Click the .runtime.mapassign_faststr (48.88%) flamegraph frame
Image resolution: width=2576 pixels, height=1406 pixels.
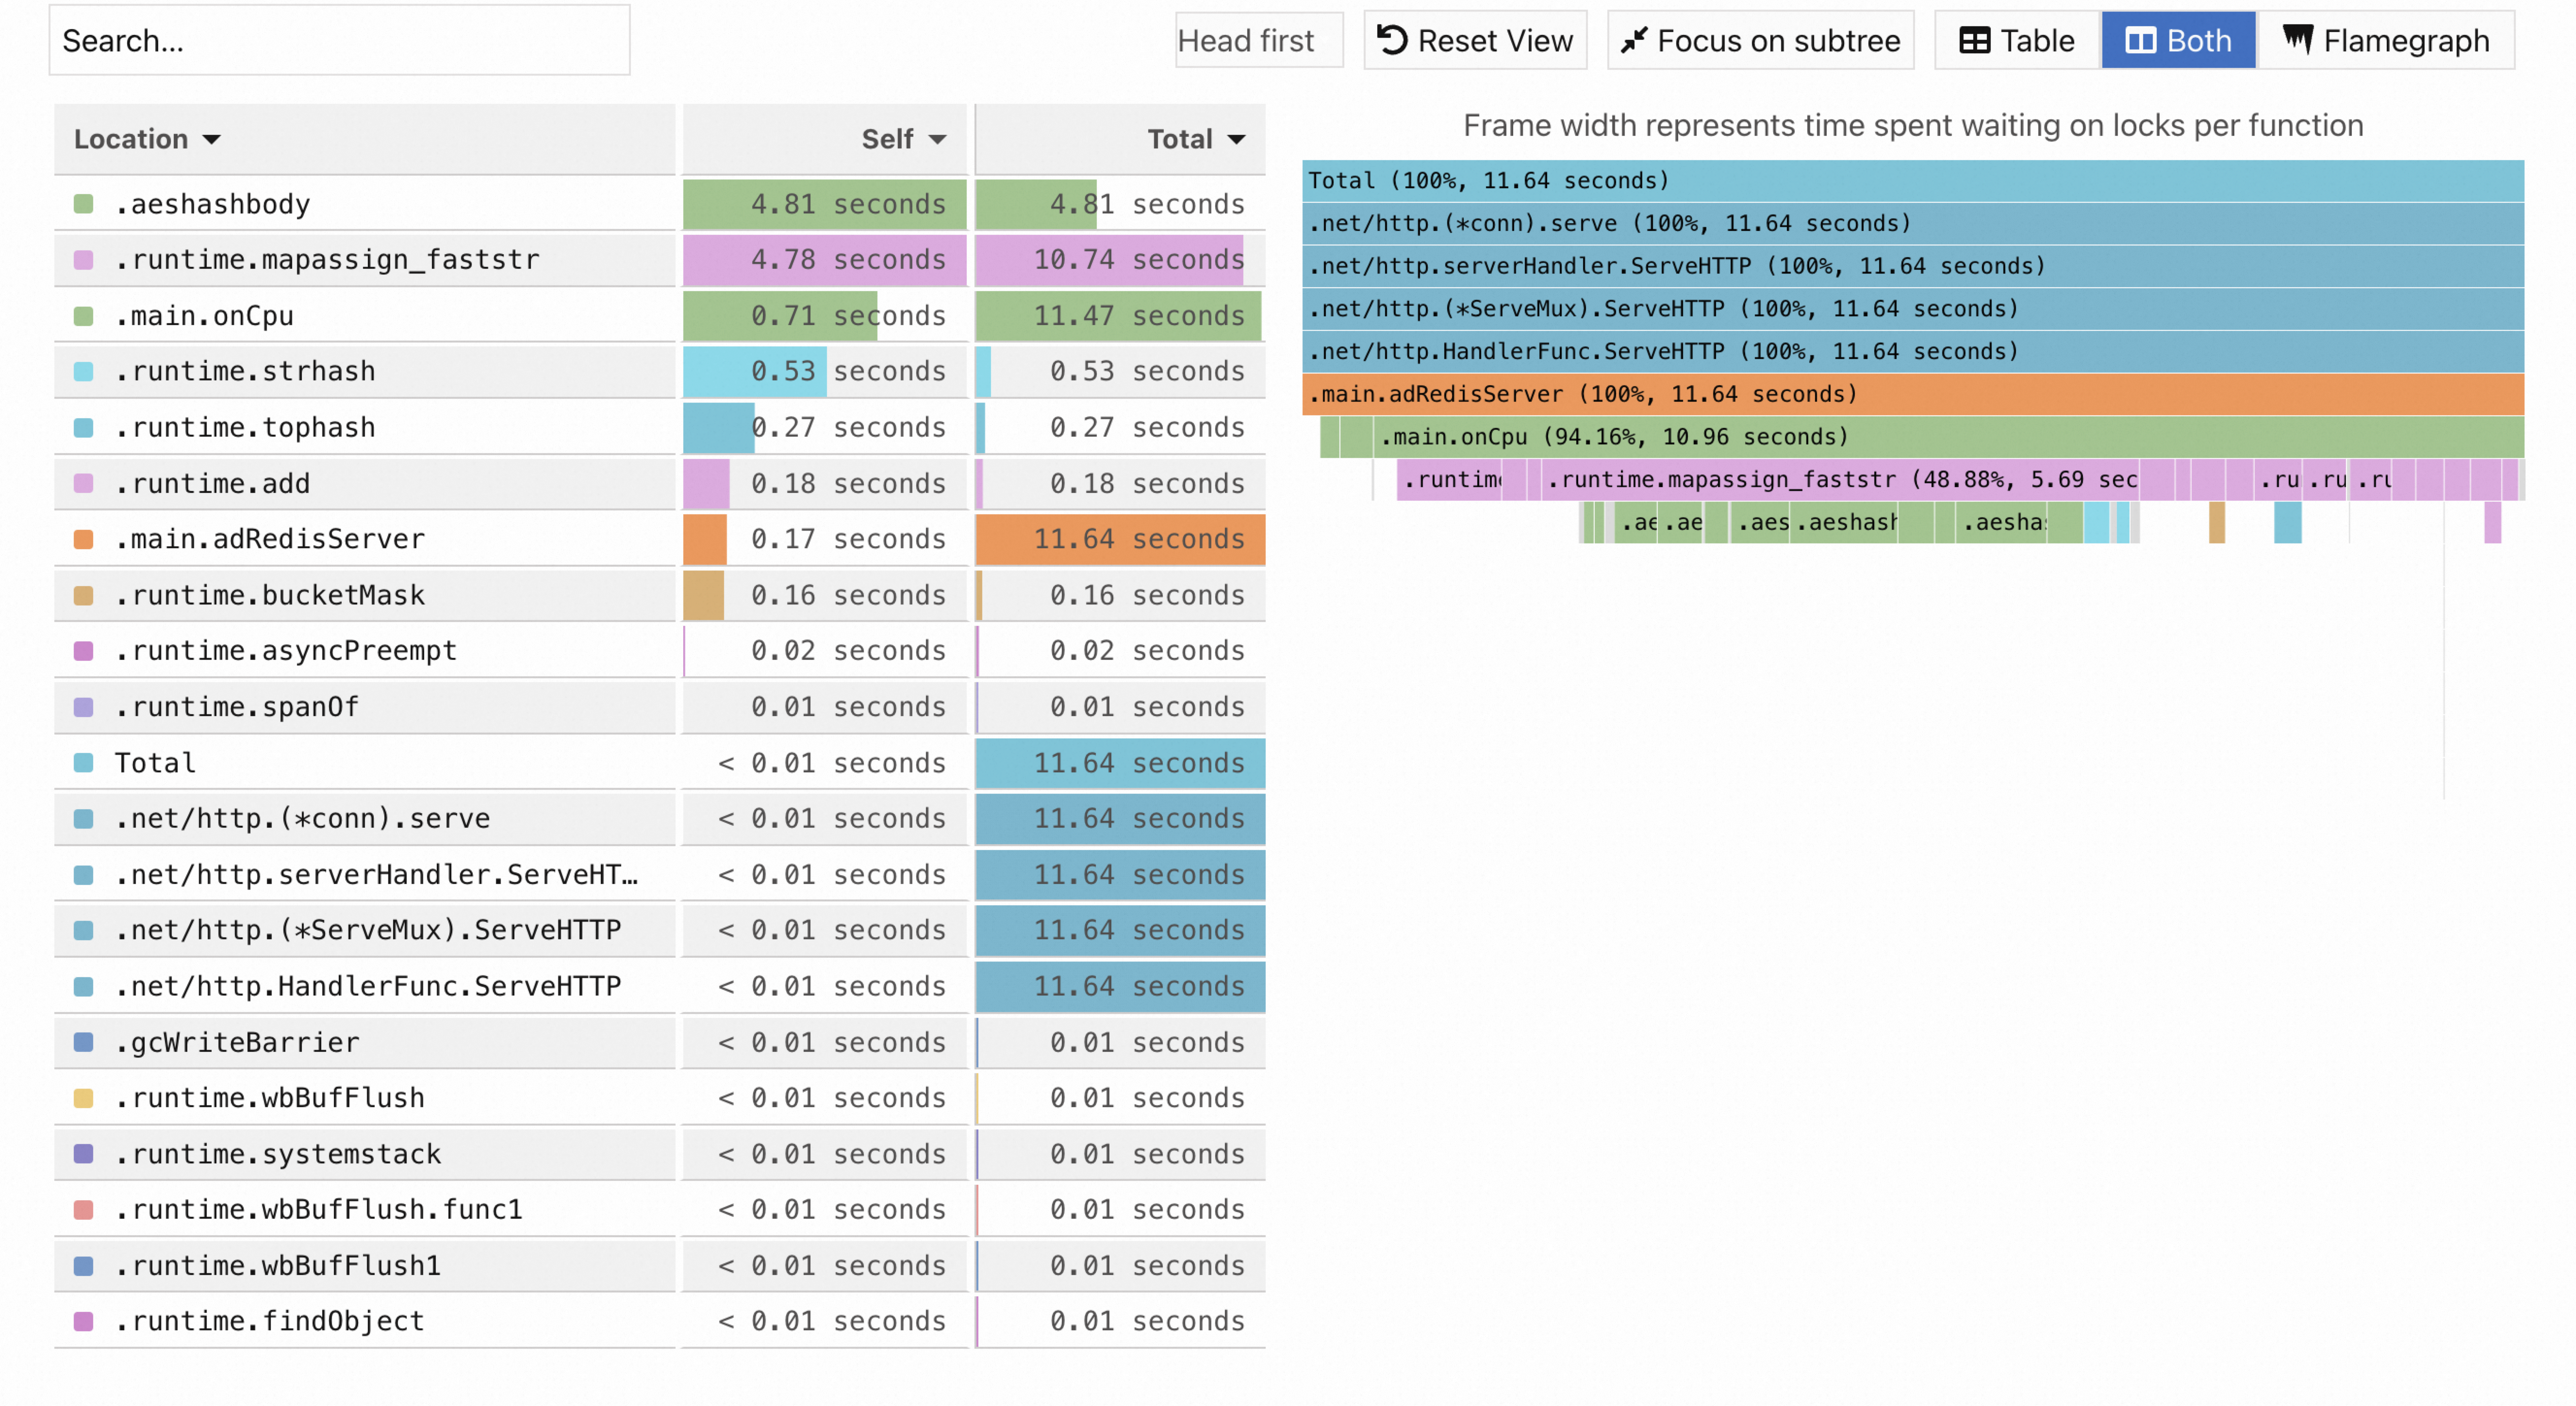(x=1841, y=480)
